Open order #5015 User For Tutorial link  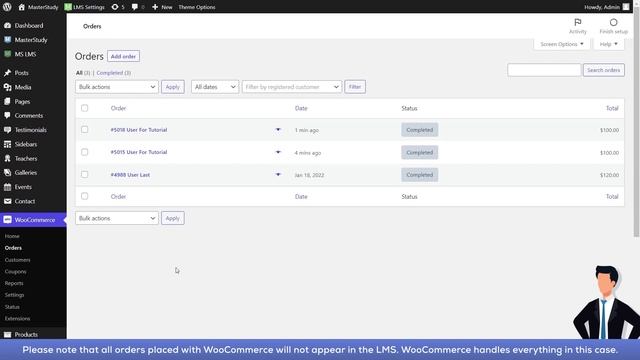click(x=139, y=152)
